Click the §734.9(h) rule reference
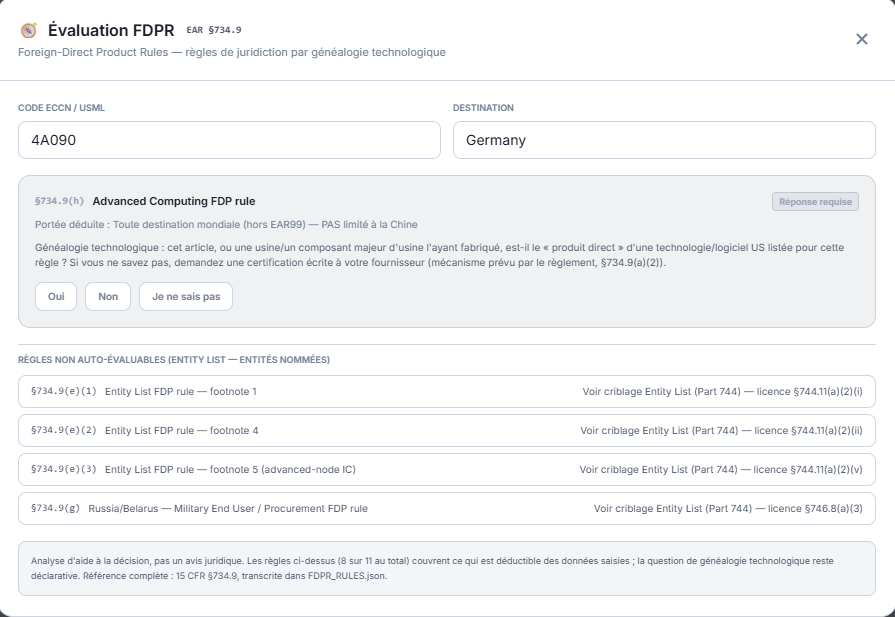Screen dimensions: 895x617 point(59,201)
